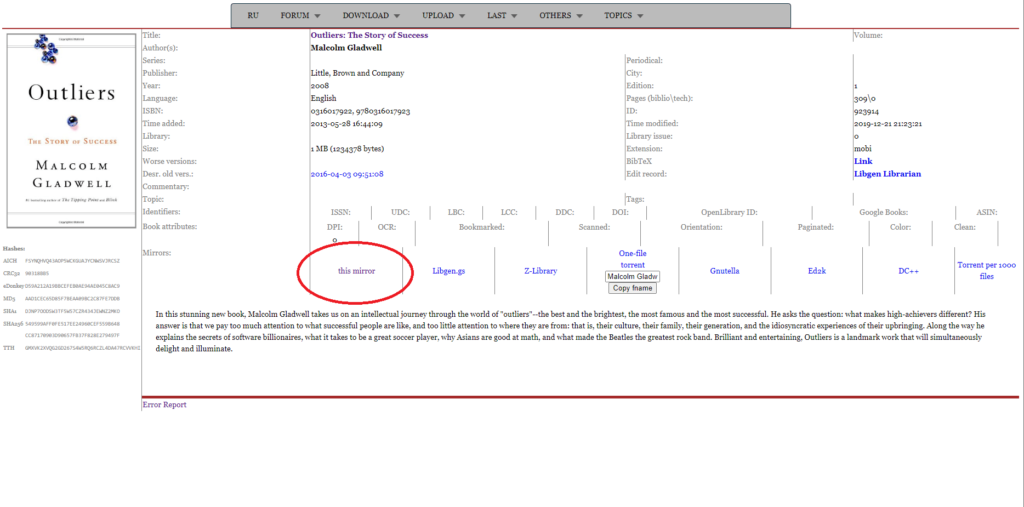The width and height of the screenshot is (1024, 507).
Task: Open the Torrent per 1000 files link
Action: point(986,270)
